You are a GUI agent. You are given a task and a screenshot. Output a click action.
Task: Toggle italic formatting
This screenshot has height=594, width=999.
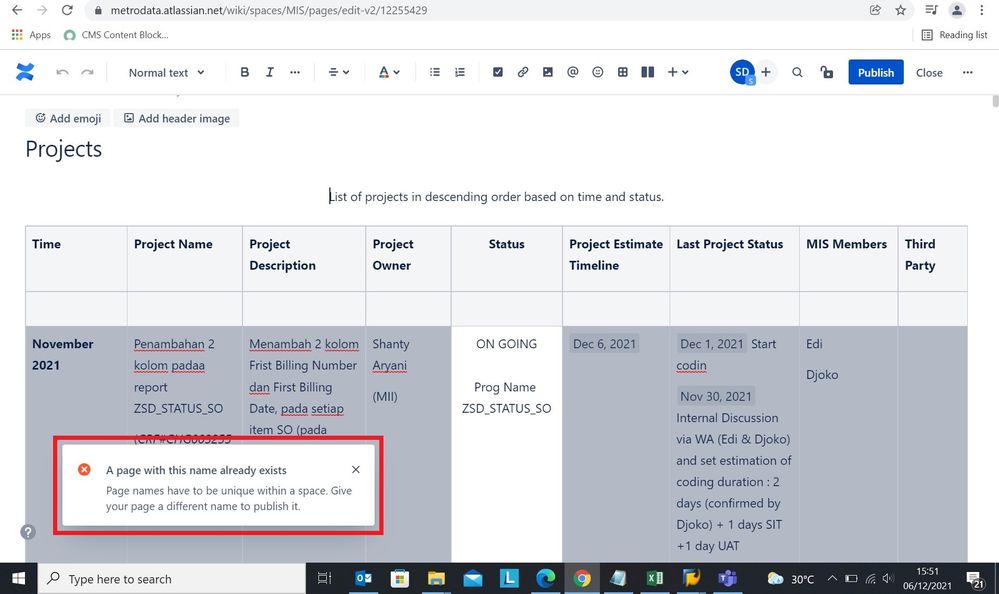[x=270, y=72]
